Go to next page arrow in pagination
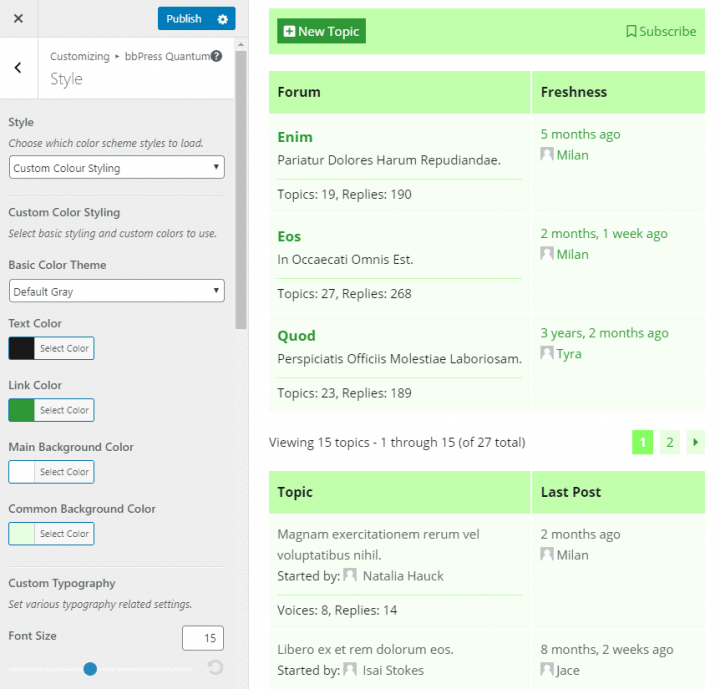The height and width of the screenshot is (689, 720). point(696,442)
